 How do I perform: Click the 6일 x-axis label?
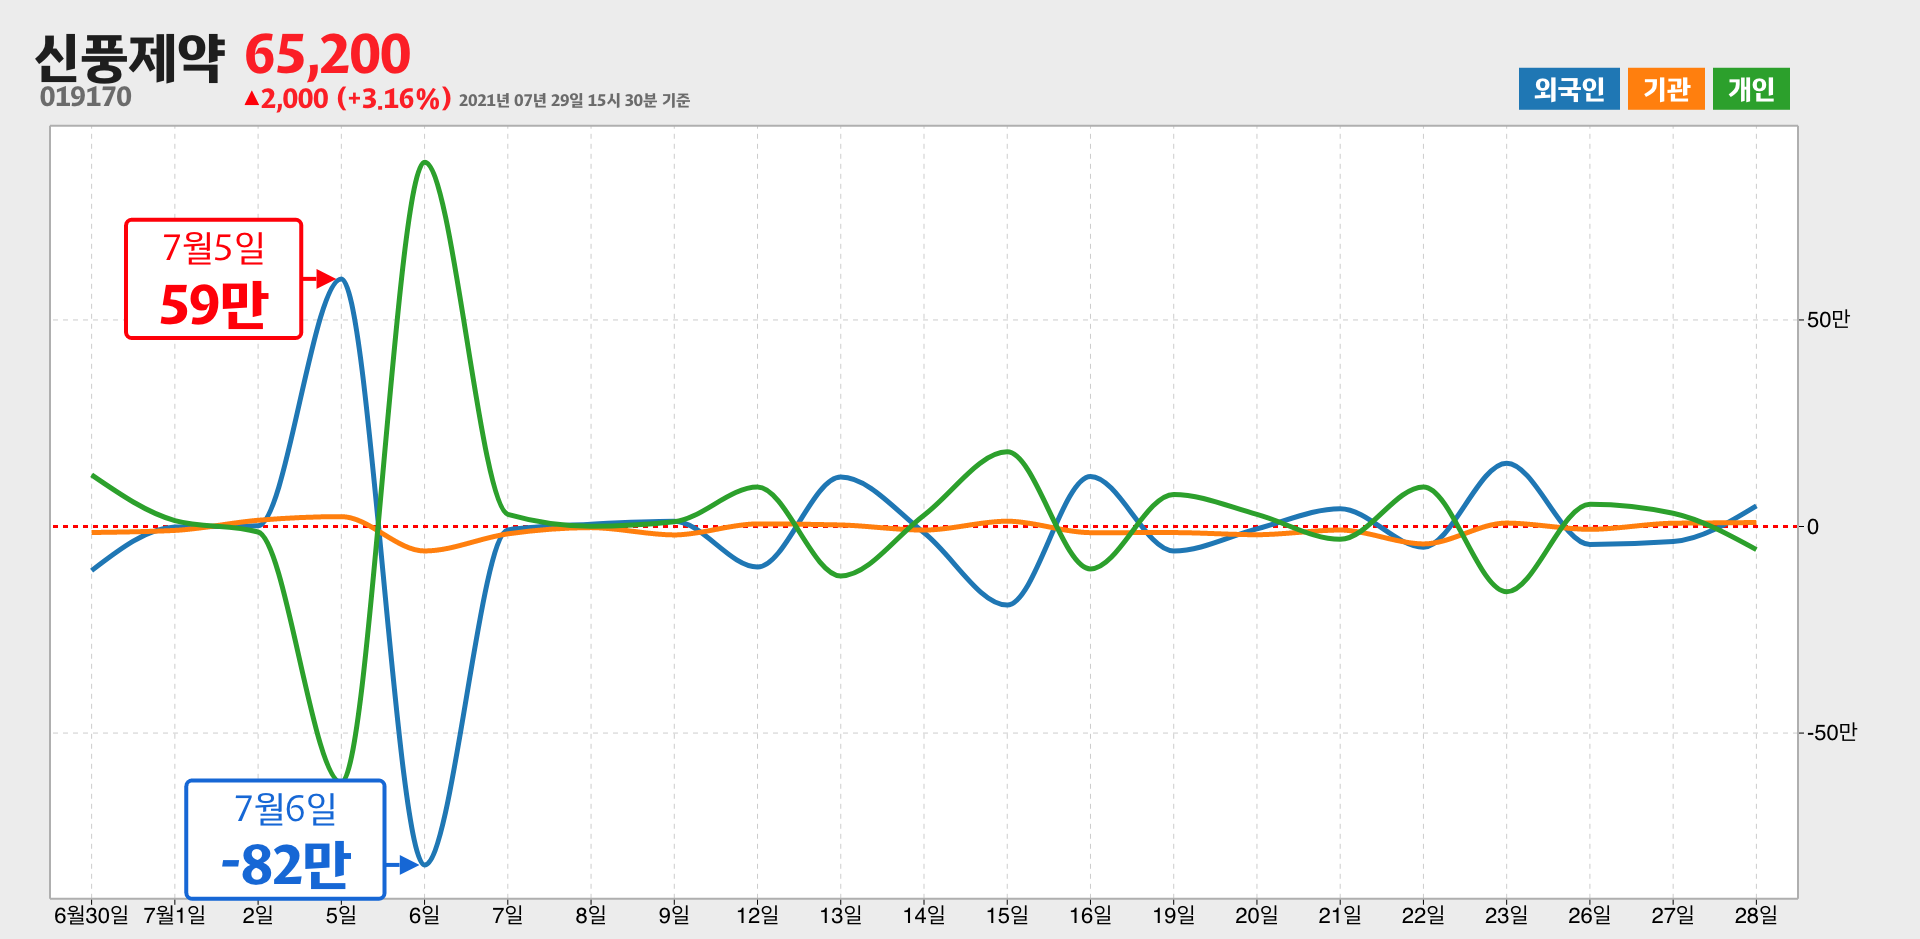click(424, 915)
